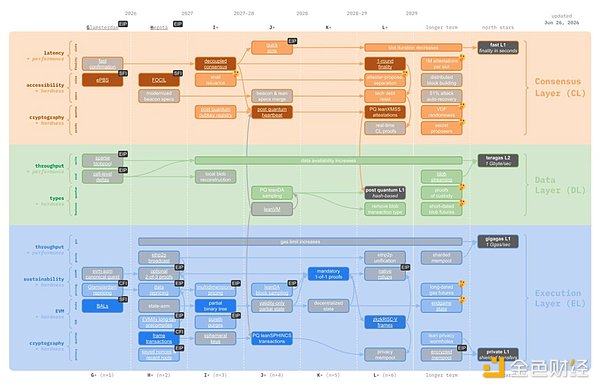Image resolution: width=600 pixels, height=389 pixels.
Task: Click the gas limit increases bar
Action: (300, 242)
